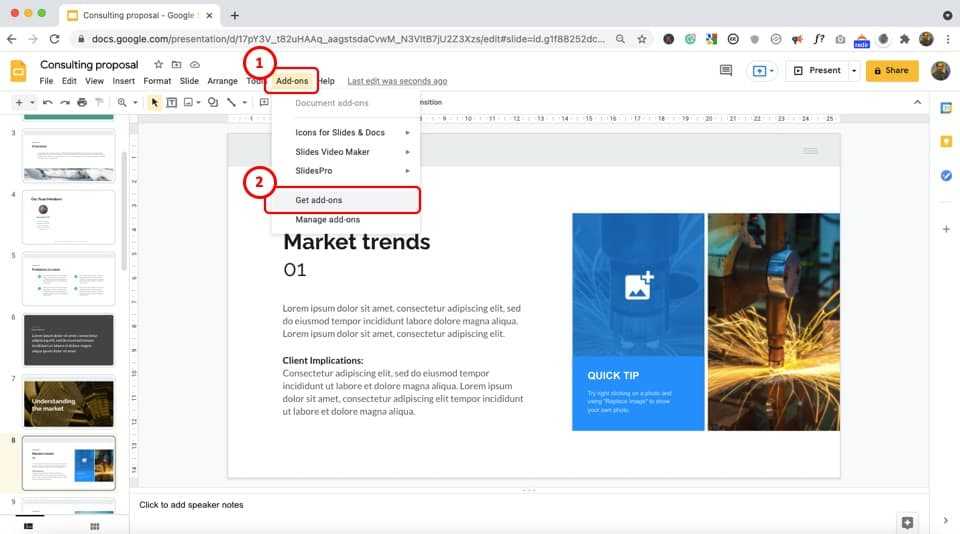This screenshot has height=534, width=960.
Task: Select the 'Understanding the market' slide thumbnail
Action: [x=68, y=403]
